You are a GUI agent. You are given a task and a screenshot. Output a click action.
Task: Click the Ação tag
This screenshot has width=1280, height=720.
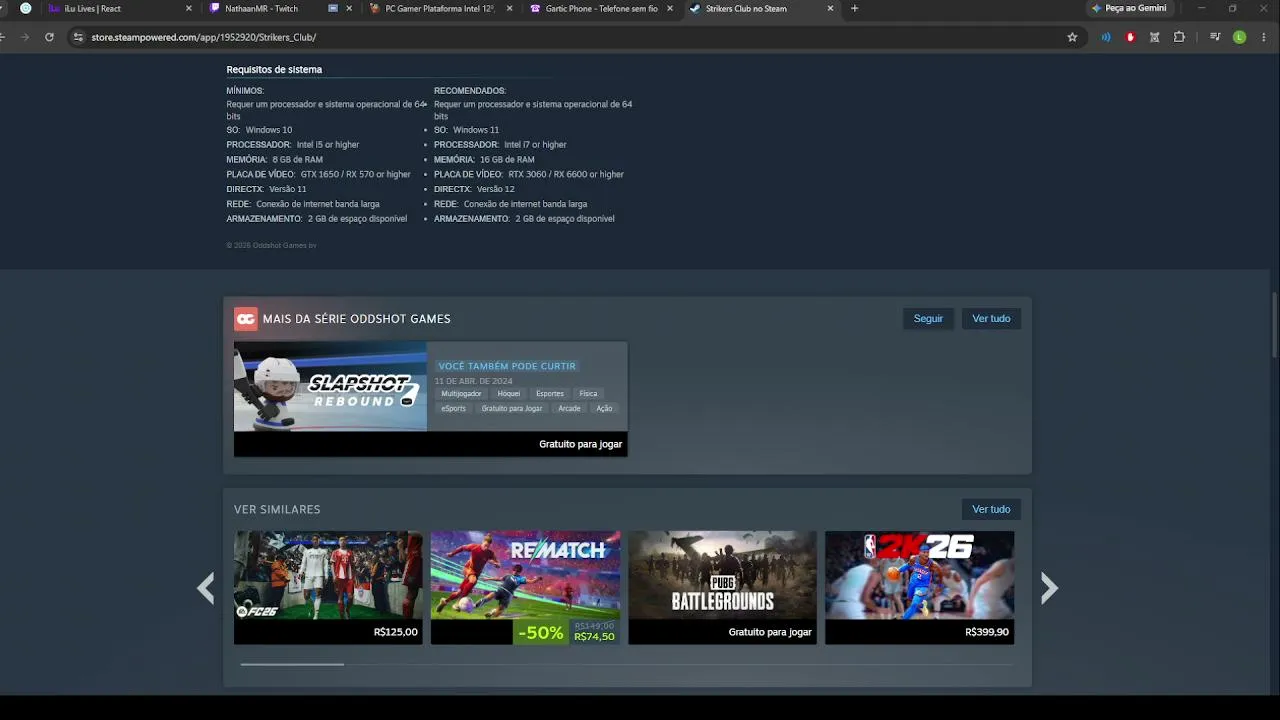pos(604,408)
